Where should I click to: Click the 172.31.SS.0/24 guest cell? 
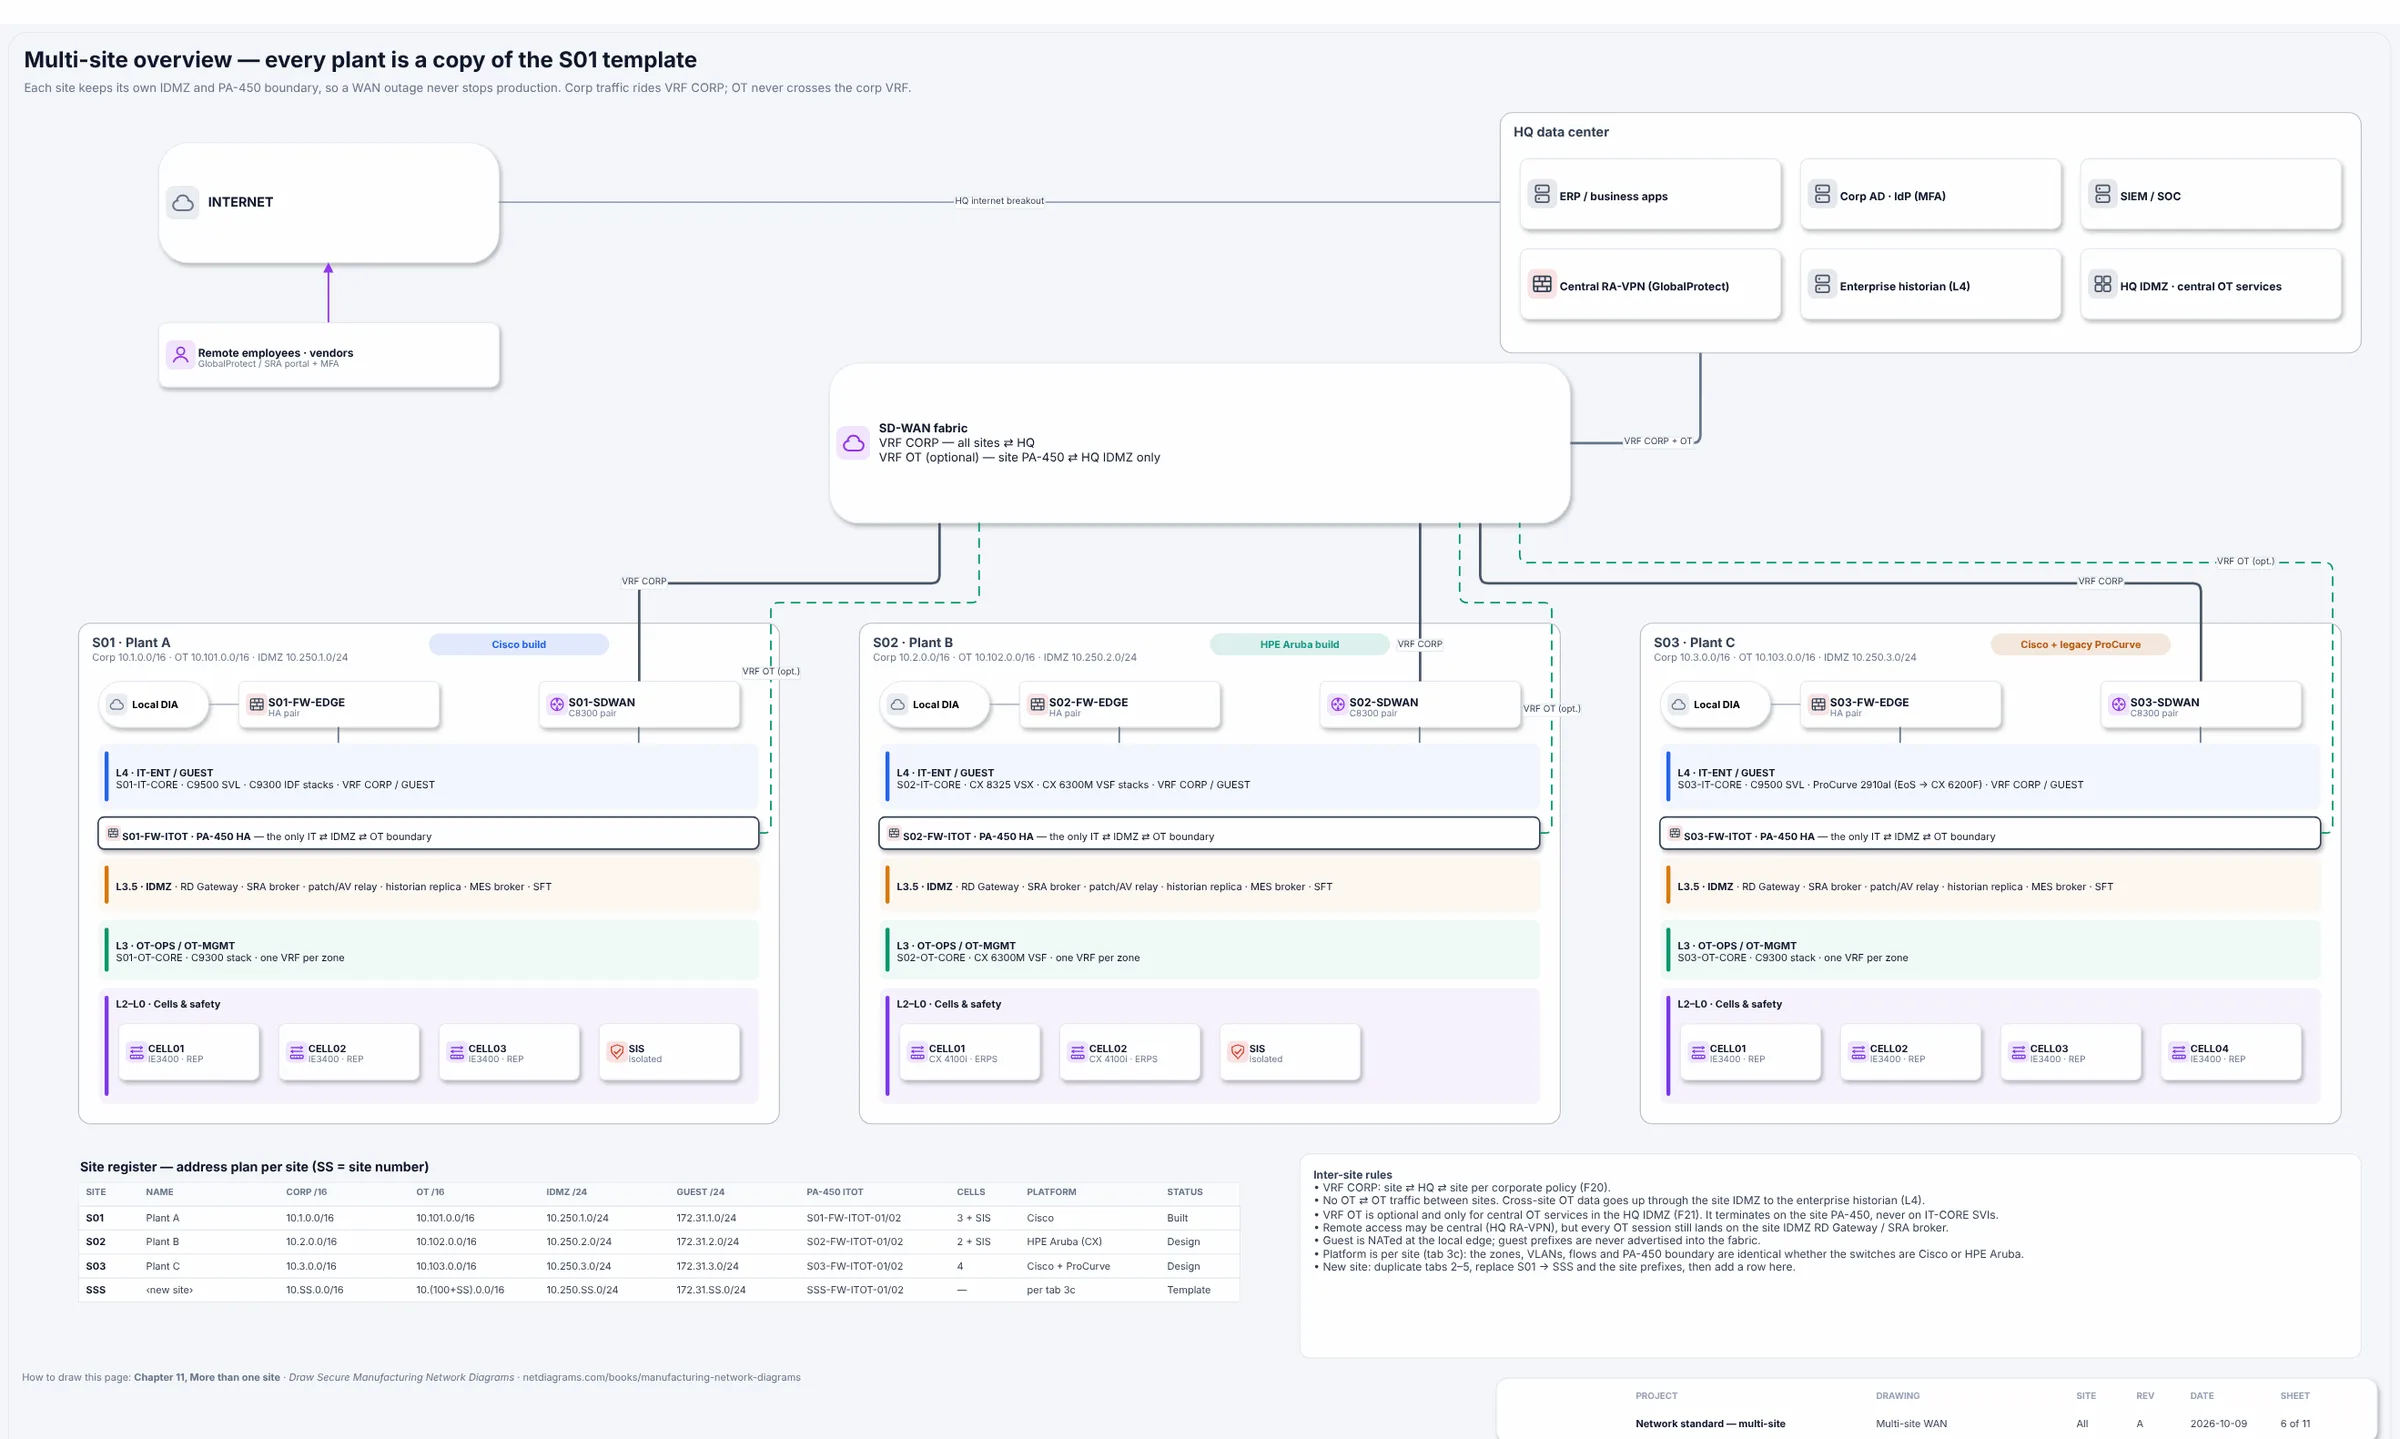pyautogui.click(x=710, y=1290)
